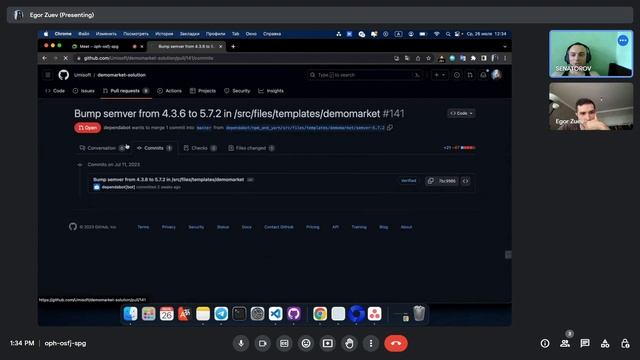Switch to the Meet browser tab
The image size is (640, 360).
107,47
